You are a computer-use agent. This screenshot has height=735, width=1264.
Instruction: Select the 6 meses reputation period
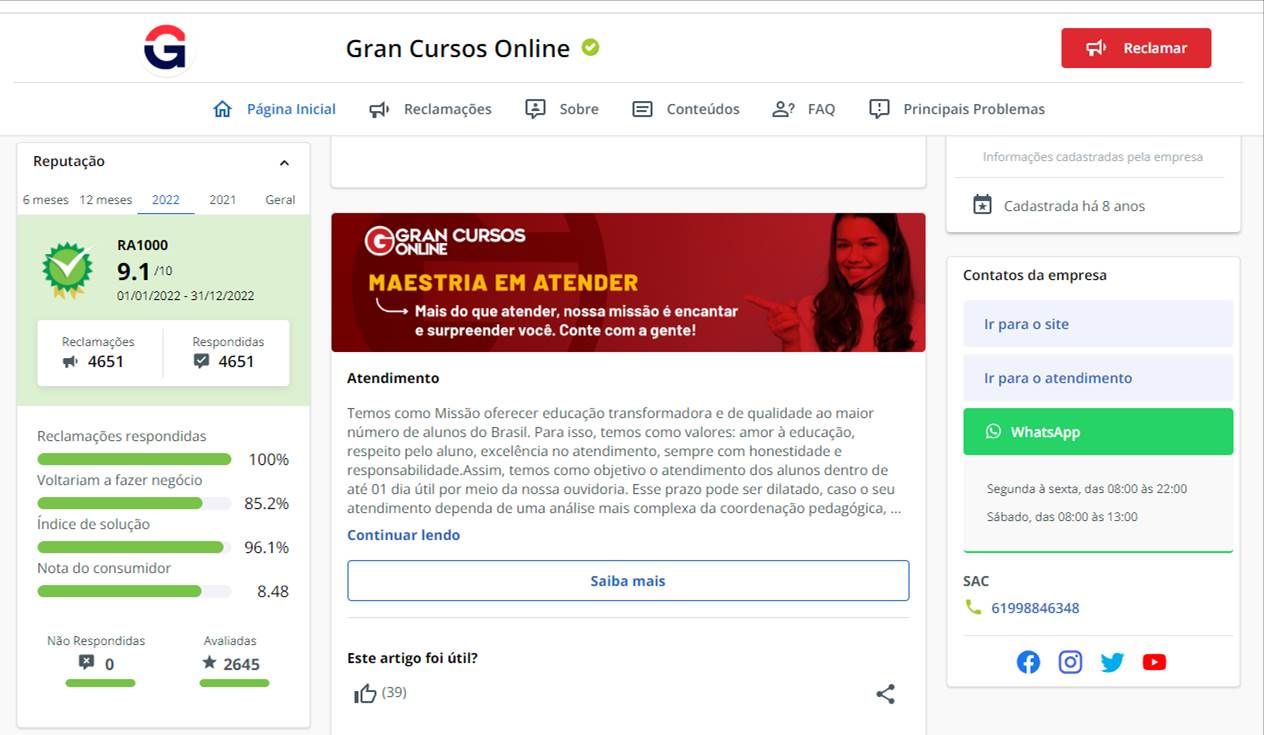[46, 200]
